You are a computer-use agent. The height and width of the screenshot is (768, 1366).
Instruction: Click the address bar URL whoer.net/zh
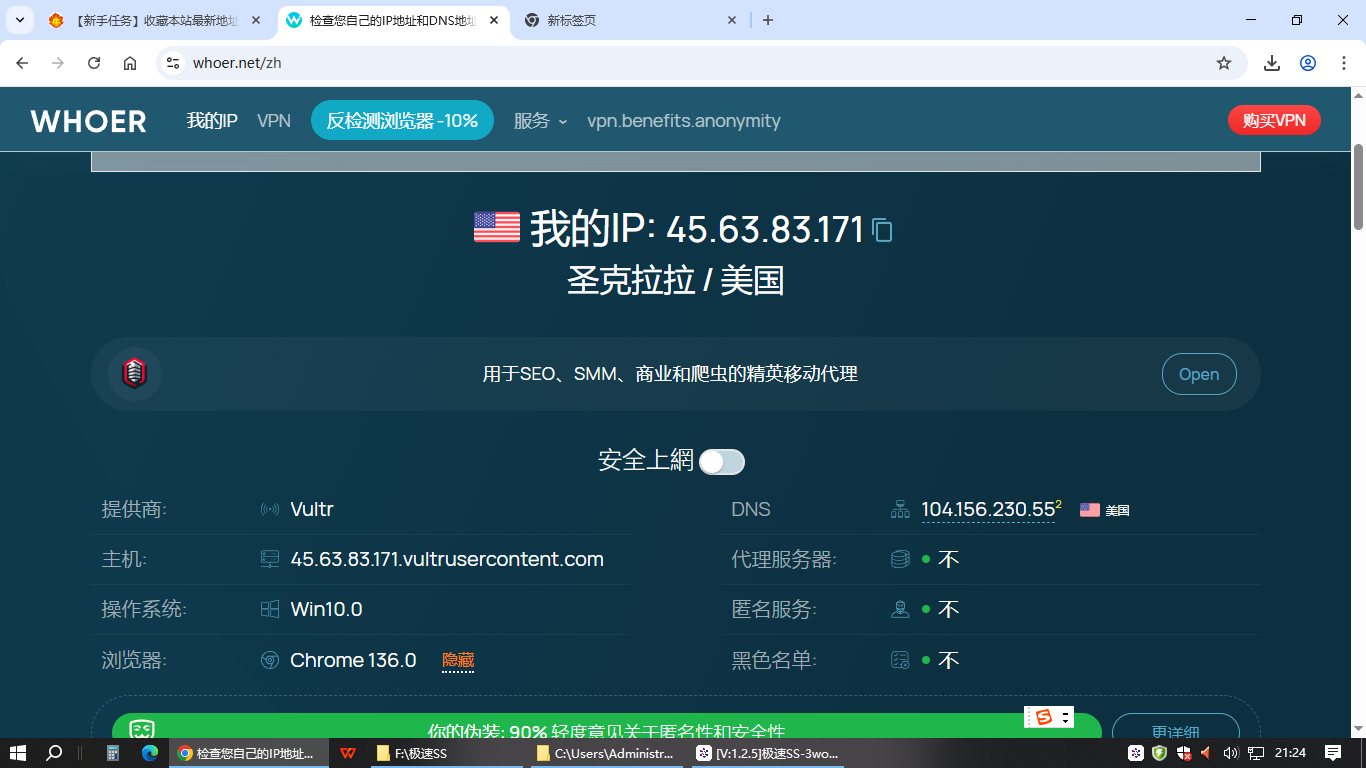click(237, 63)
